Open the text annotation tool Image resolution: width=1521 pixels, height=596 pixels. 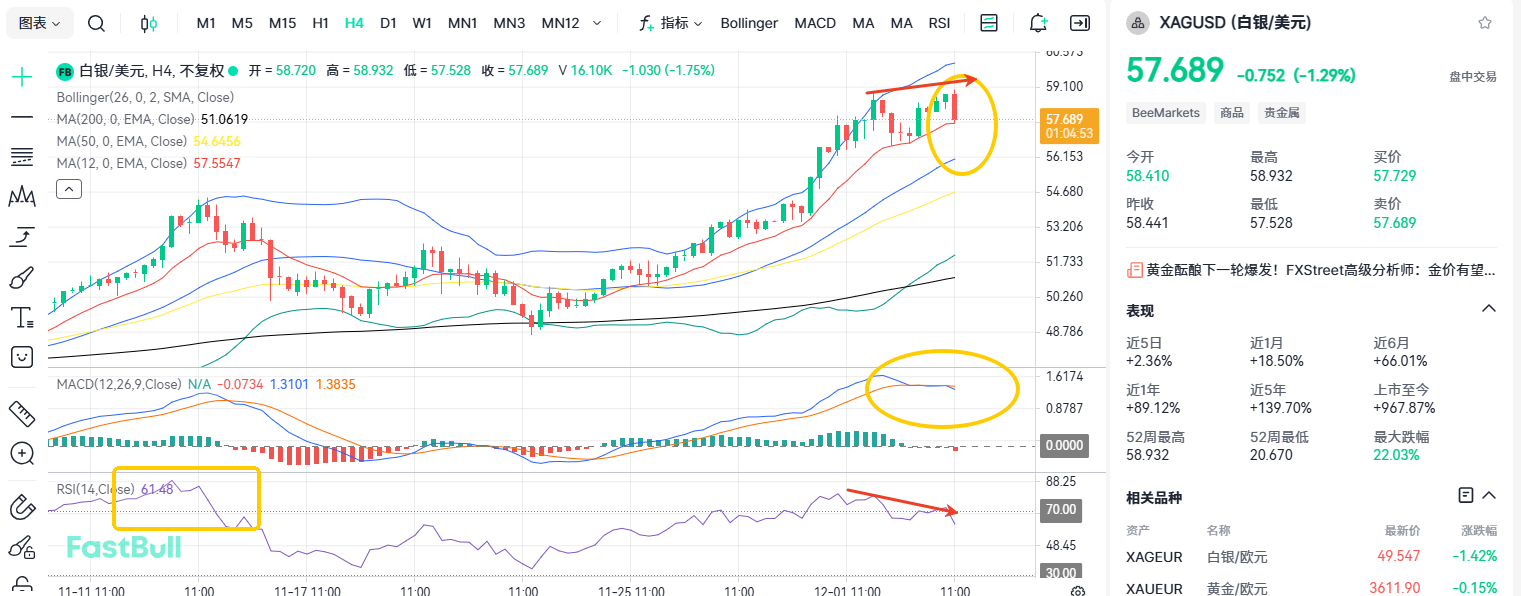pyautogui.click(x=21, y=317)
